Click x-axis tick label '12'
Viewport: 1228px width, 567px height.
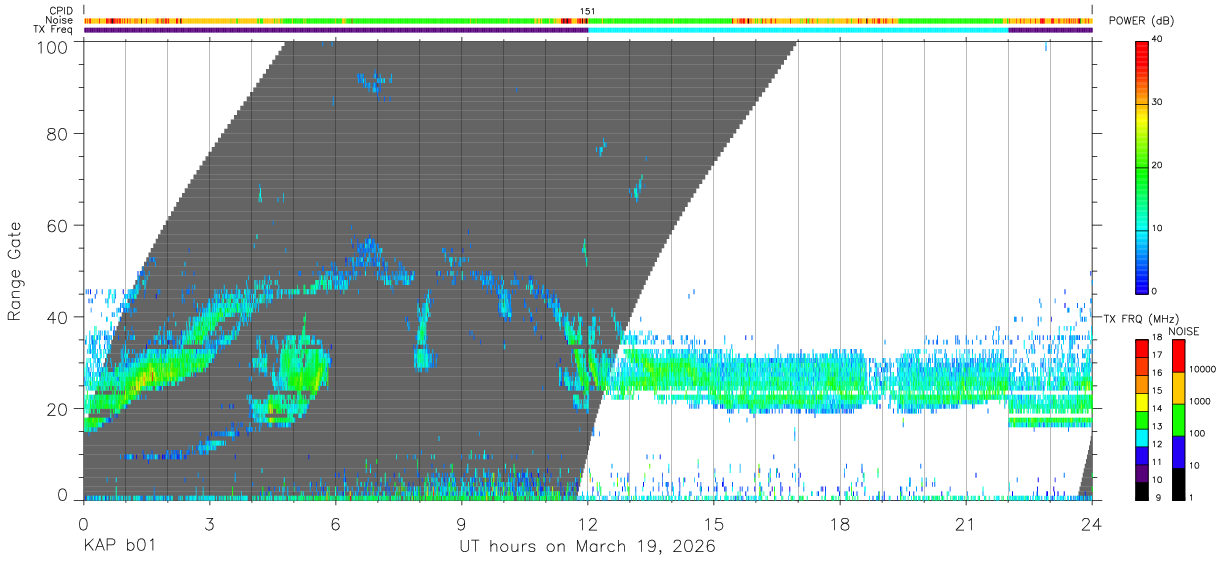click(588, 523)
